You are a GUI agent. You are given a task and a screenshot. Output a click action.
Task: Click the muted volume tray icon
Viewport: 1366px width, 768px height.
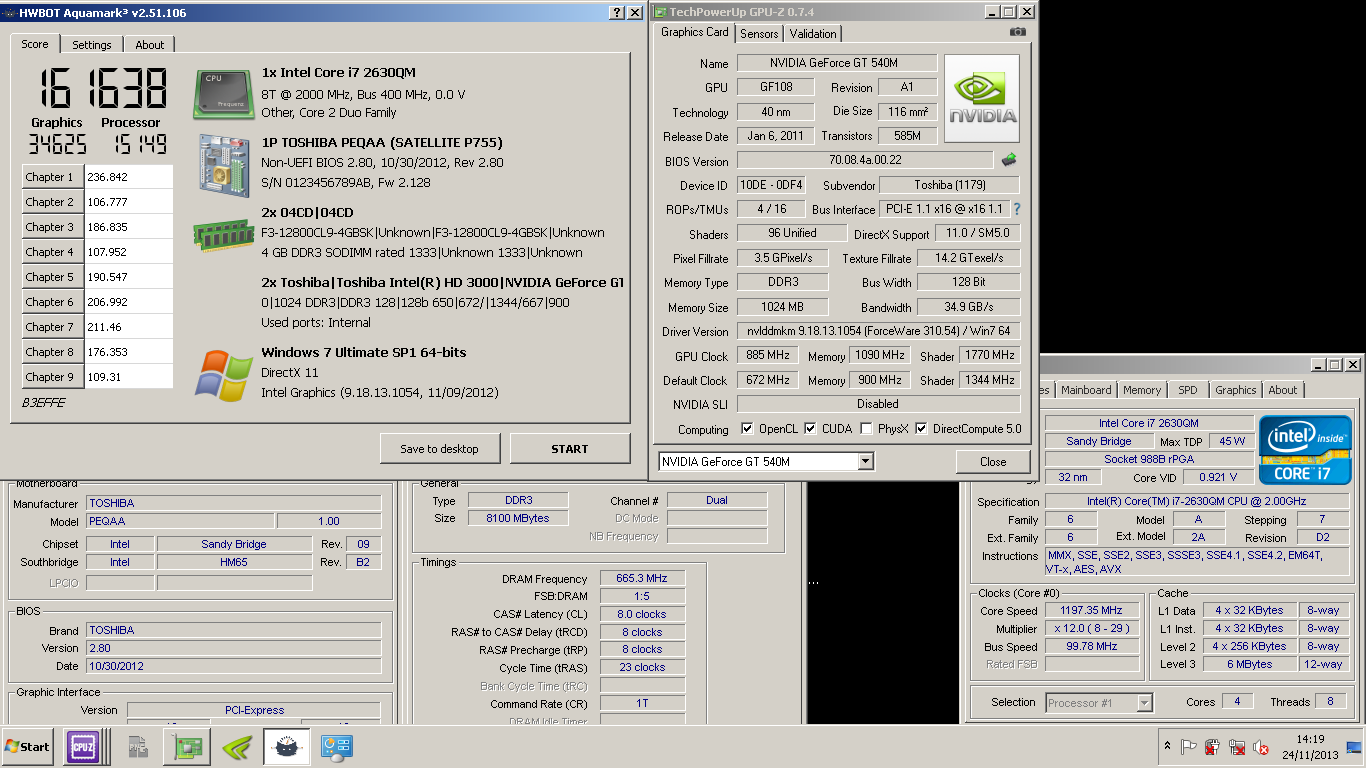click(x=1261, y=747)
